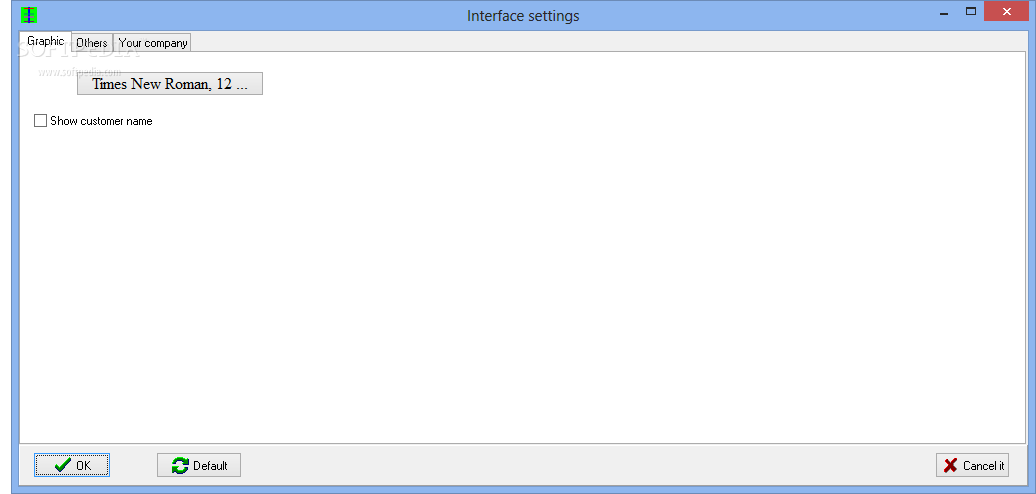Viewport: 1036px width, 494px height.
Task: Click the green application icon in title bar
Action: tap(29, 15)
